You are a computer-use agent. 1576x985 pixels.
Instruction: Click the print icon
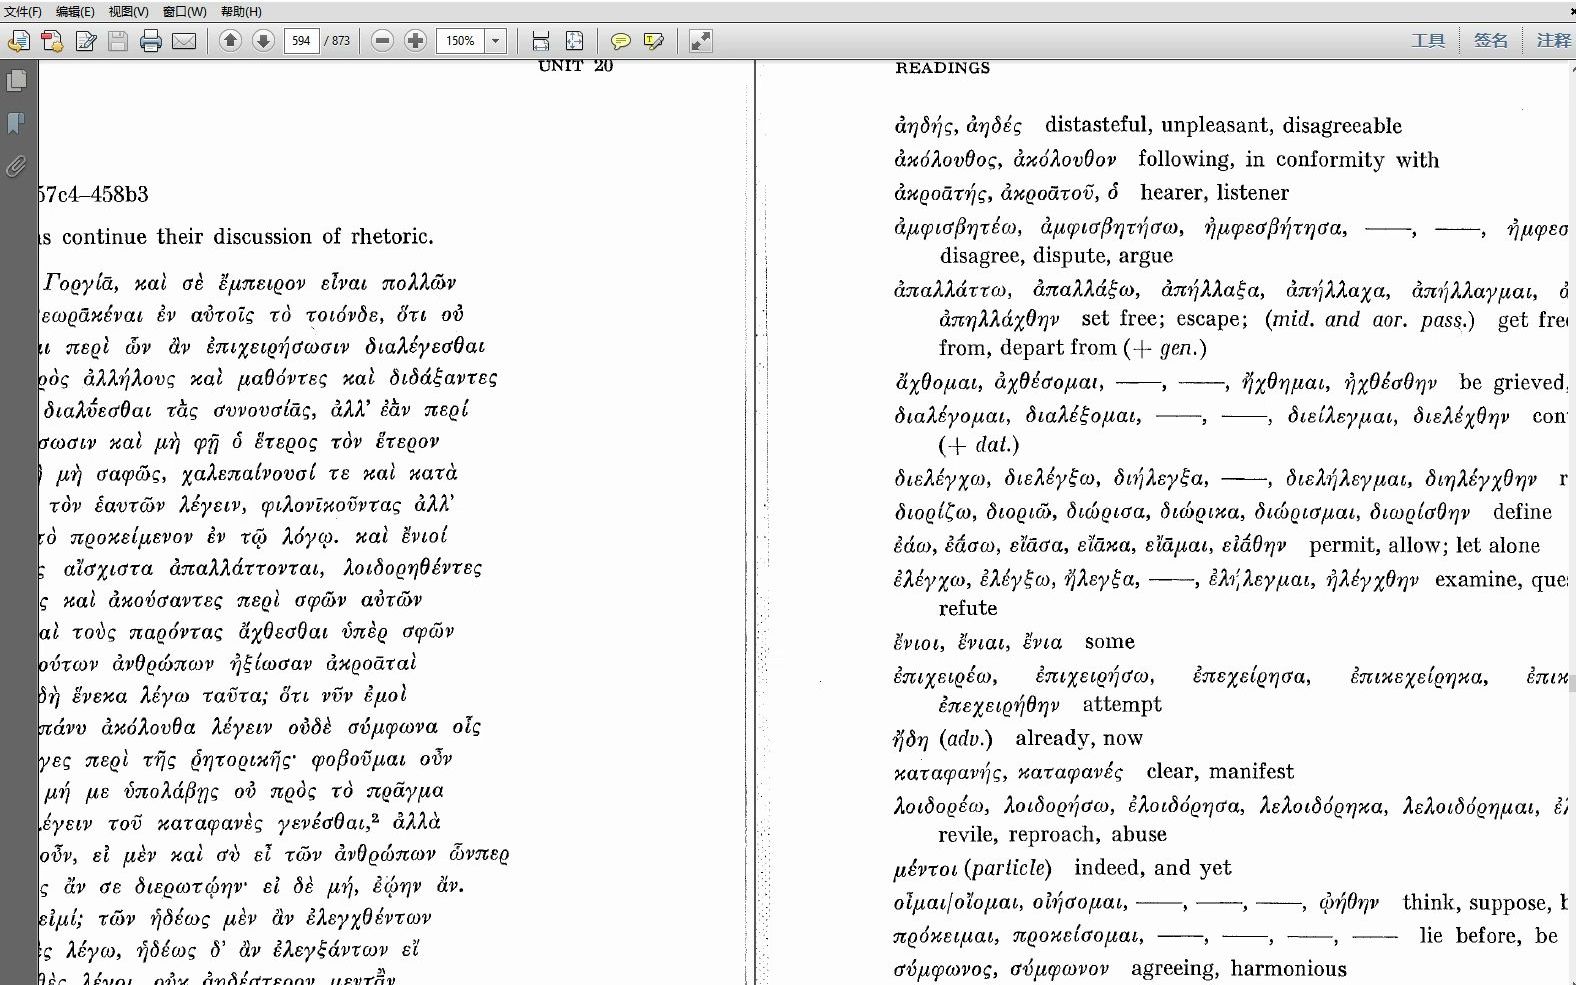(151, 41)
